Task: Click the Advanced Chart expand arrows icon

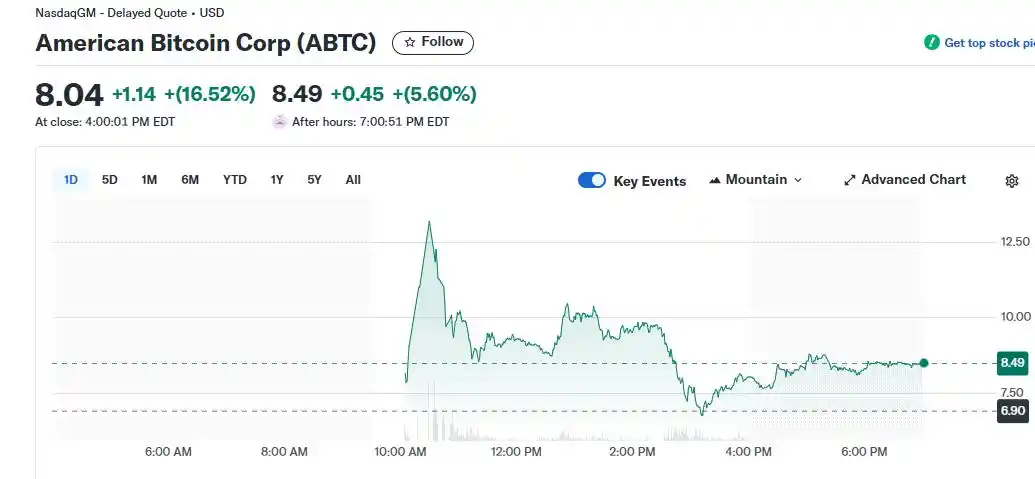Action: [850, 180]
